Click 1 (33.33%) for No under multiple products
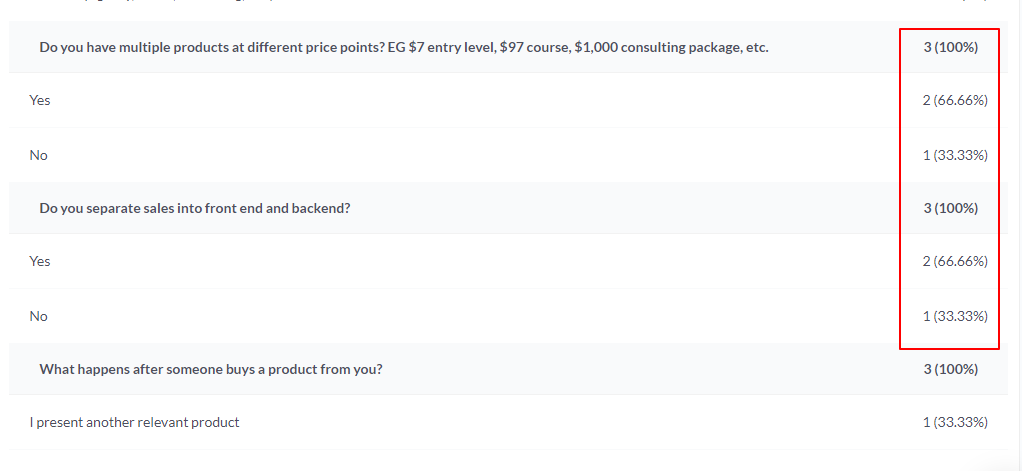The width and height of the screenshot is (1022, 471). 955,155
